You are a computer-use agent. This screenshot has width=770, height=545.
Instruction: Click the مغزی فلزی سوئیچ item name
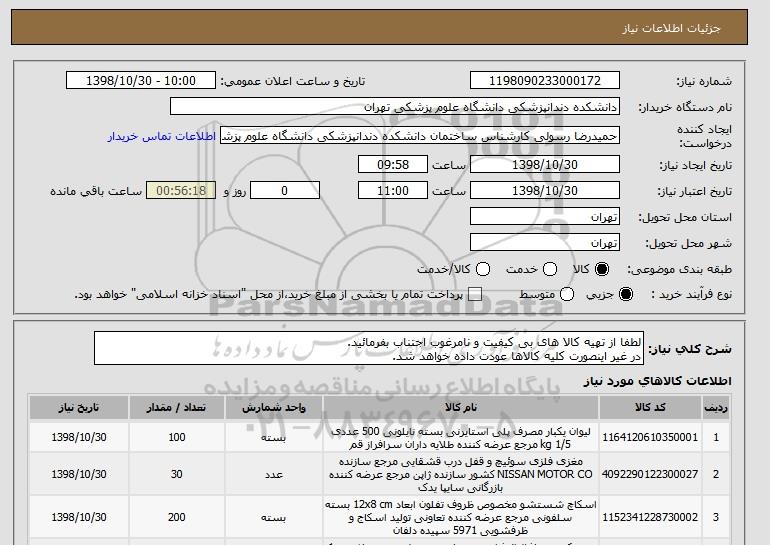[461, 474]
